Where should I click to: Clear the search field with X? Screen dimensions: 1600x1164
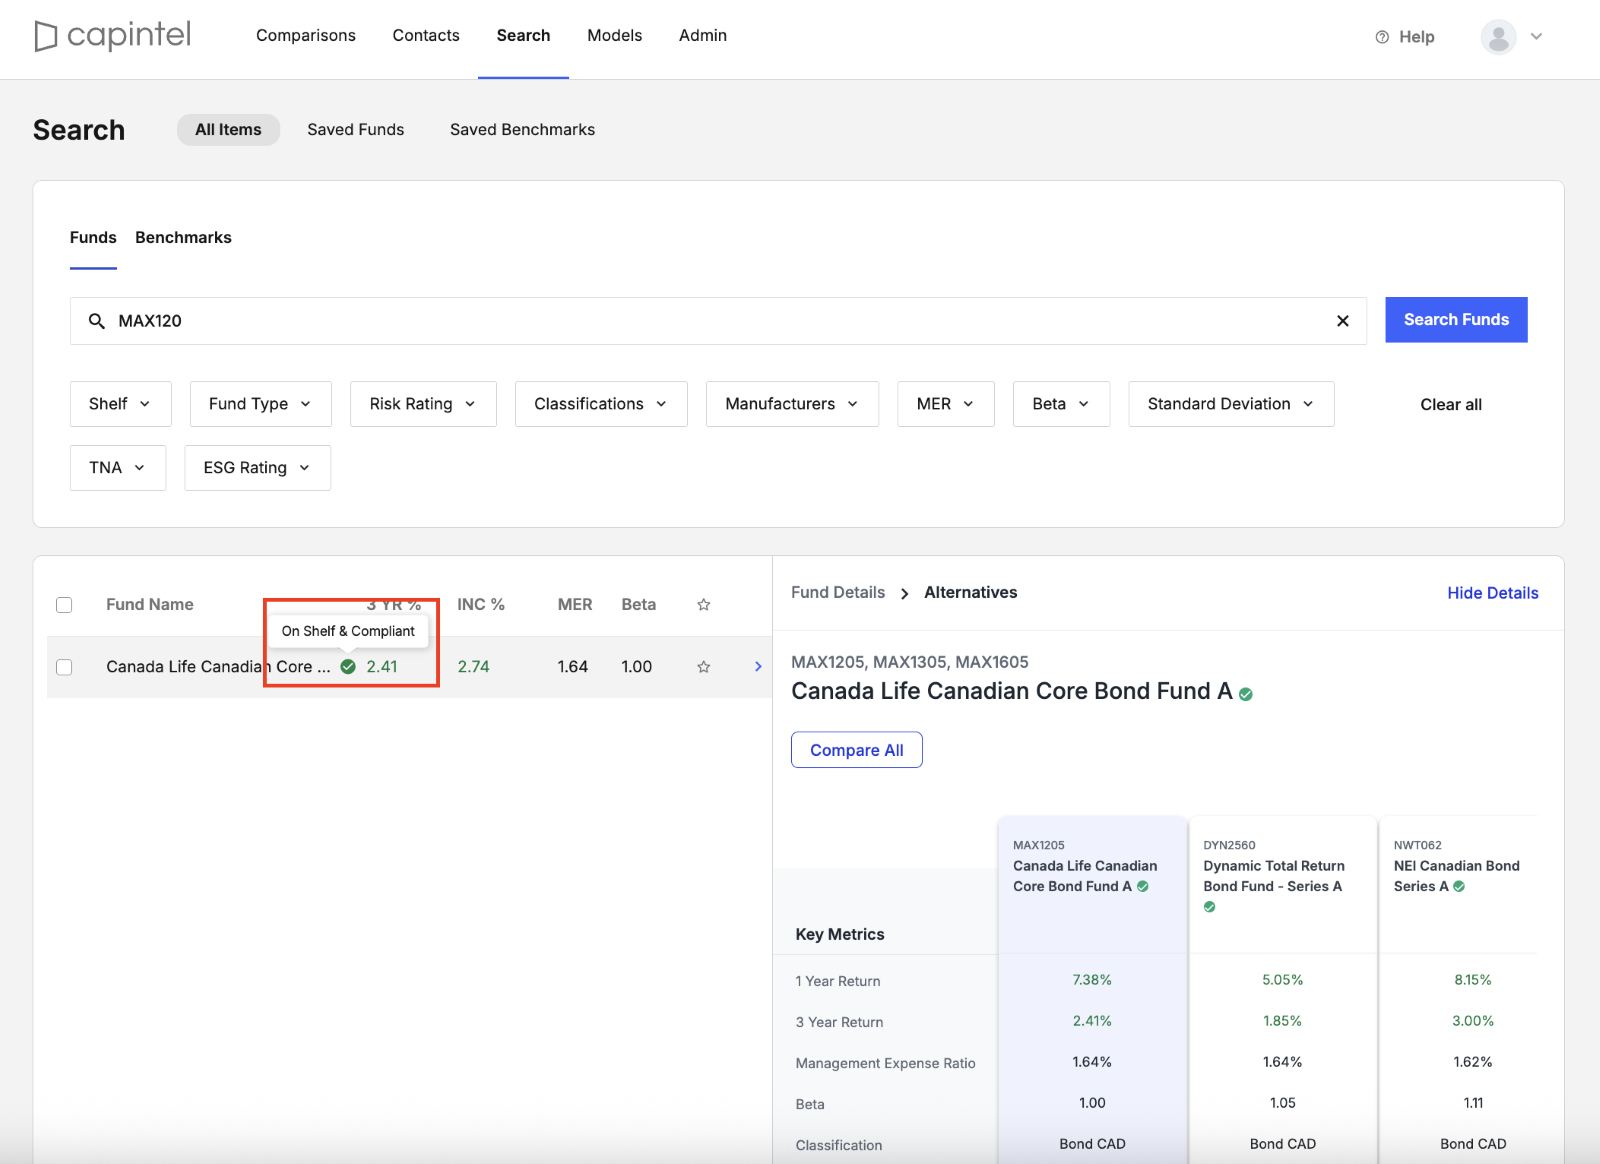pos(1343,321)
